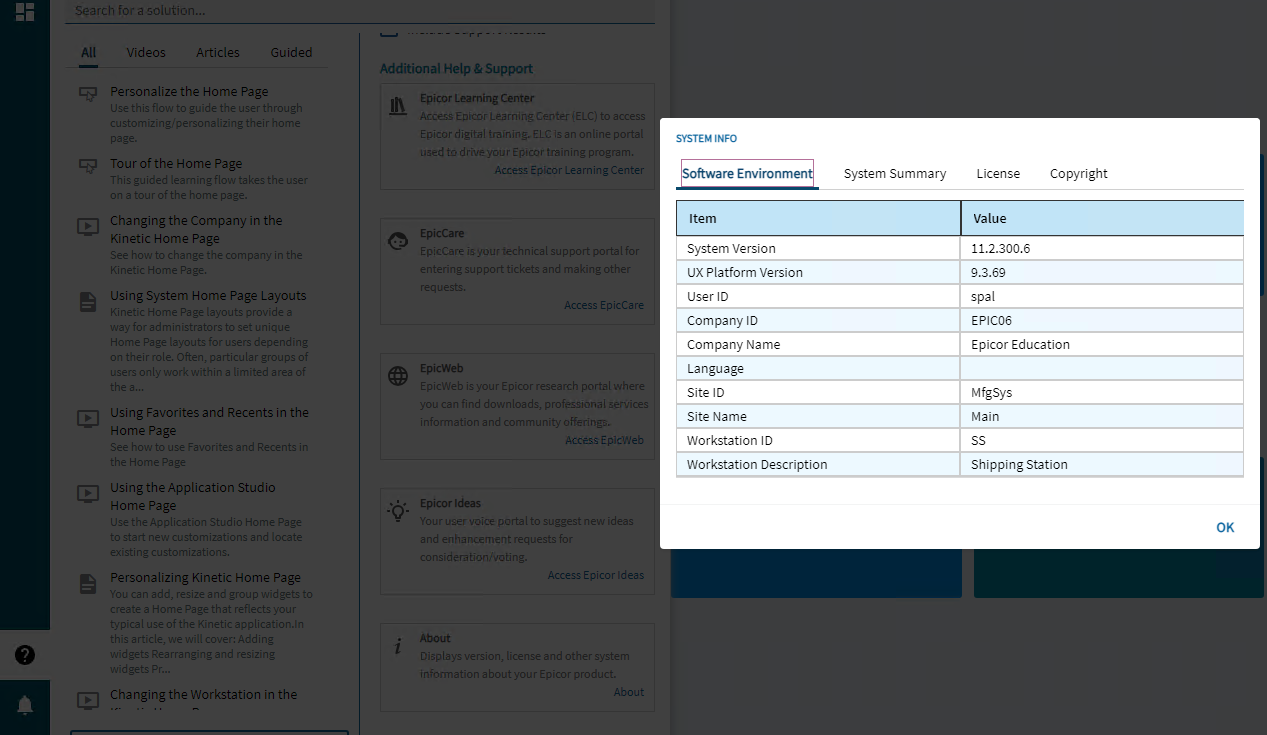Viewport: 1267px width, 735px height.
Task: Click the Search for a solution field
Action: (360, 11)
